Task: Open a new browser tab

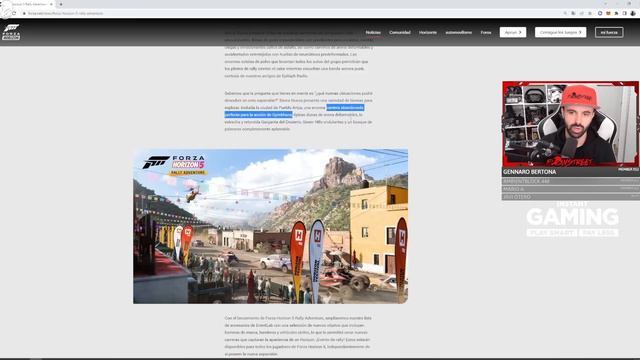Action: pos(61,4)
